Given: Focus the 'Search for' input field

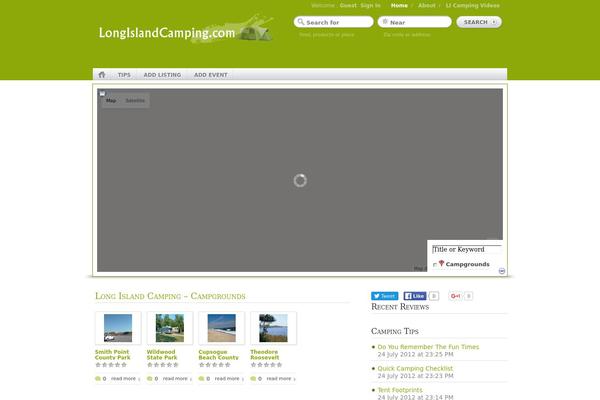Looking at the screenshot, I should click(333, 22).
